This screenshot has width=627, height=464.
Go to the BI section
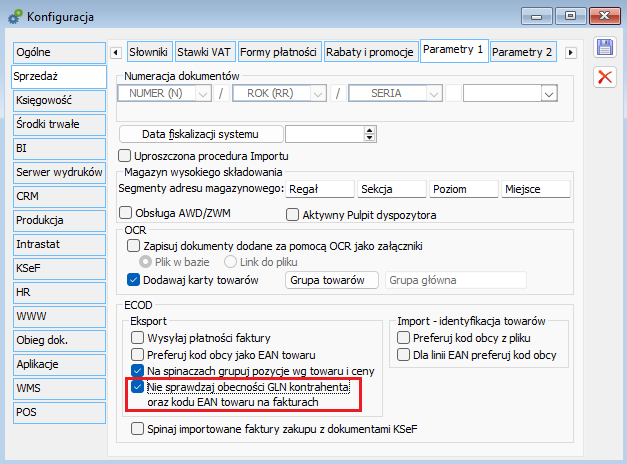pyautogui.click(x=59, y=148)
